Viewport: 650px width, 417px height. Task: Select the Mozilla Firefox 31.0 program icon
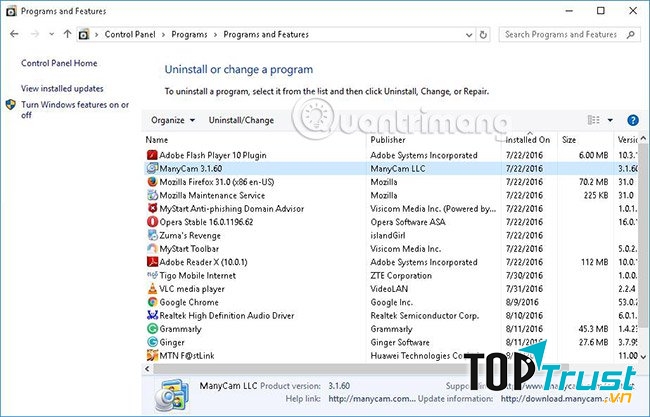tap(152, 182)
